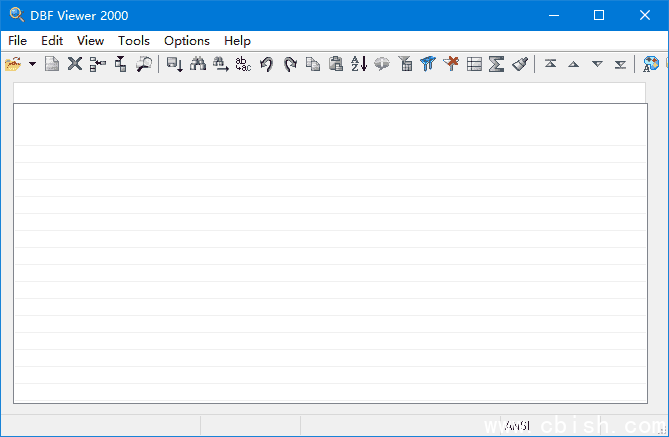Open the Help menu
Image resolution: width=669 pixels, height=437 pixels.
click(237, 41)
